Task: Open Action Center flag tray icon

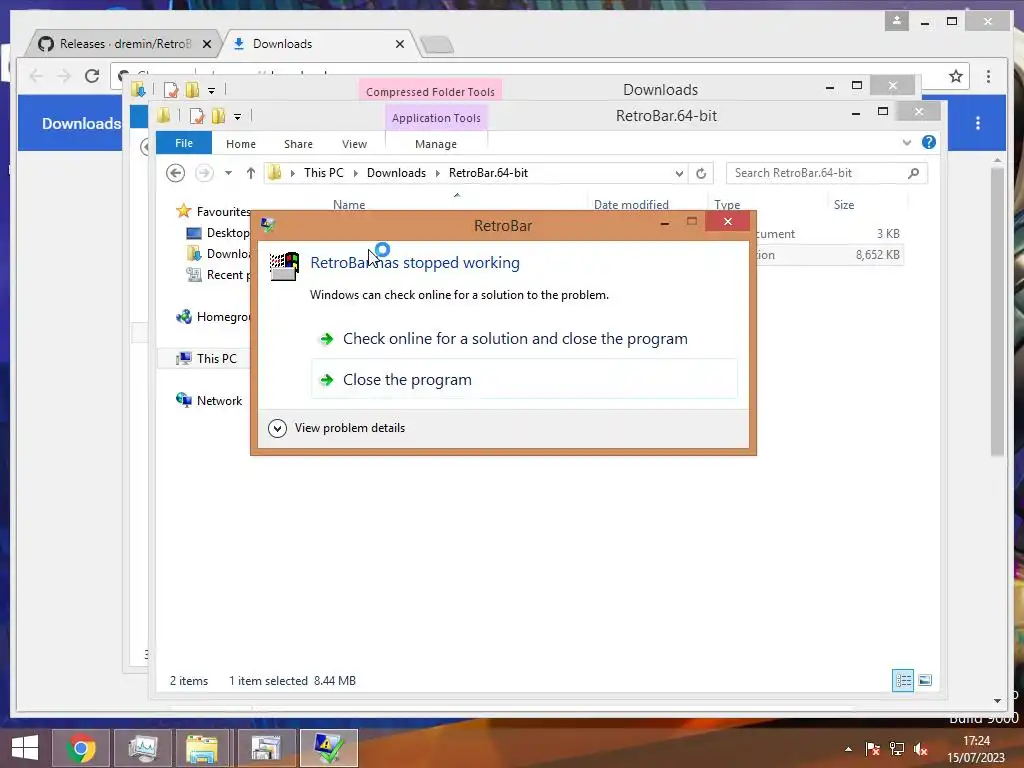Action: [x=872, y=749]
